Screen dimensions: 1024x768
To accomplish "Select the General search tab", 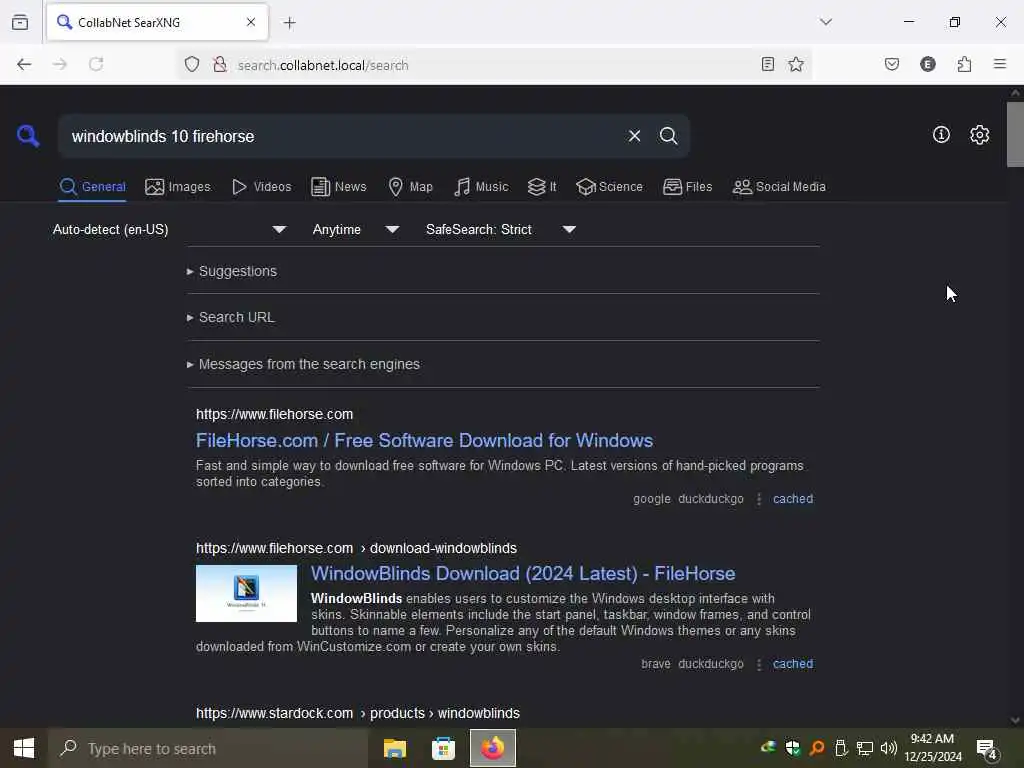I will (x=93, y=187).
